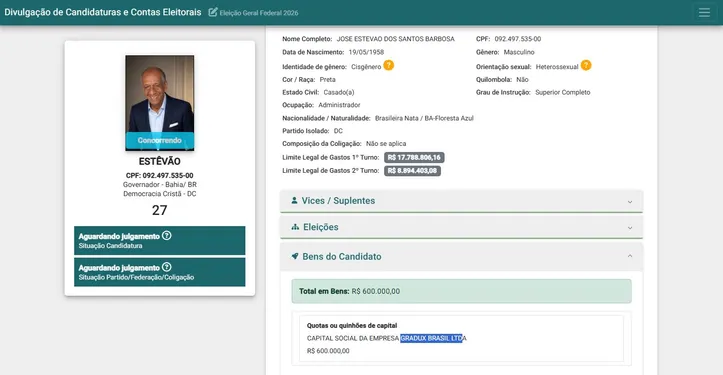
Task: Click the Estado Civil value Casado(a)
Action: 339,92
